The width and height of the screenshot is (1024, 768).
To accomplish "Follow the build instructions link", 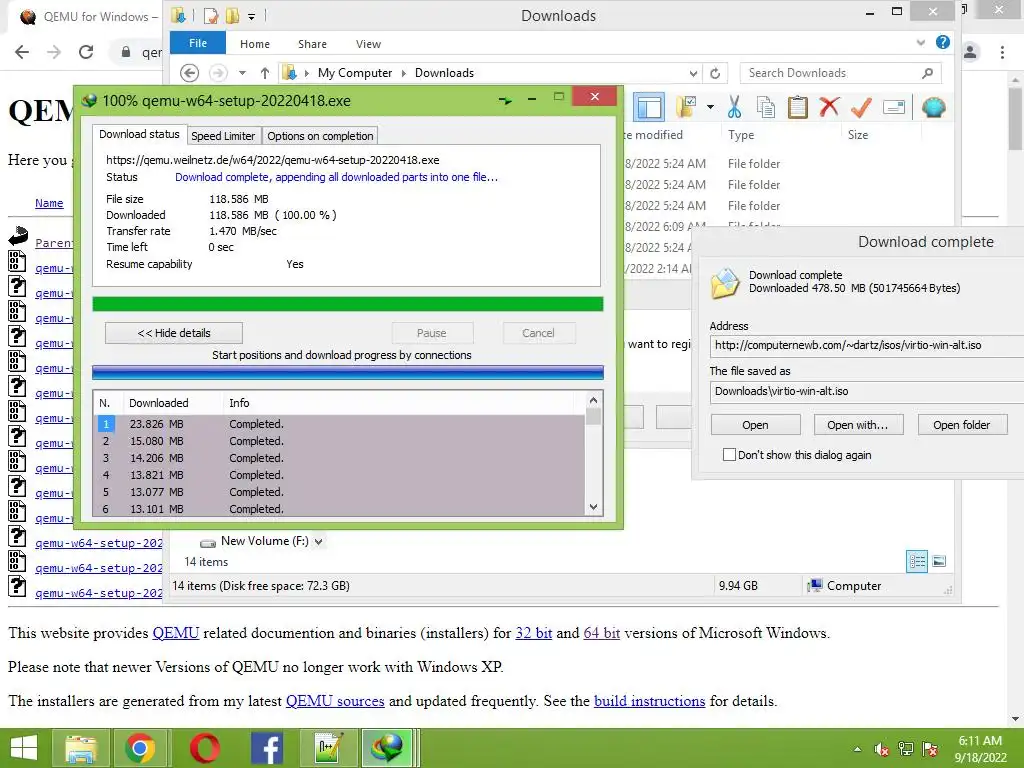I will [x=650, y=701].
